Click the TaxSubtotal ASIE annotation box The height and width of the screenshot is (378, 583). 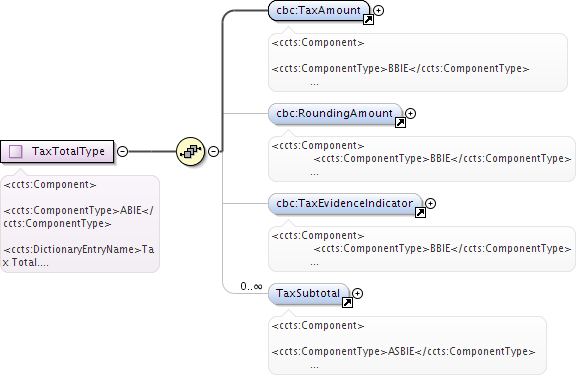[x=408, y=345]
